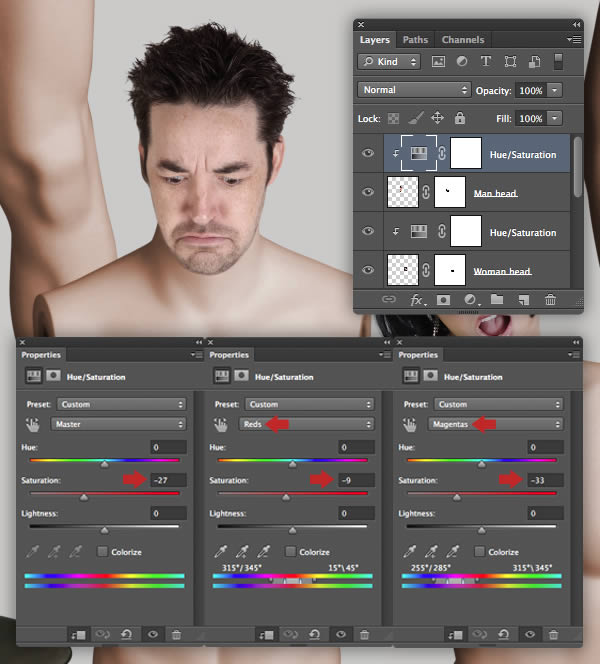Viewport: 600px width, 664px height.
Task: Select on-image adjustment hand tool in Reds panel
Action: (x=220, y=424)
